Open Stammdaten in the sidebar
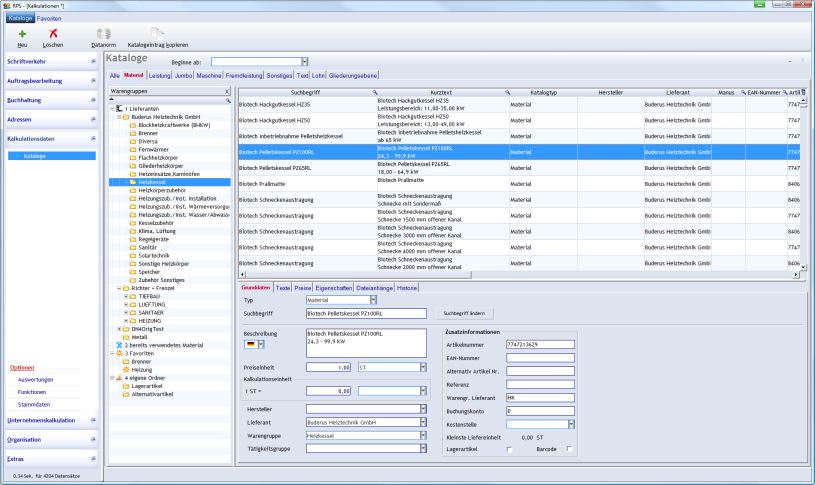Screen dimensions: 815x485 34,404
